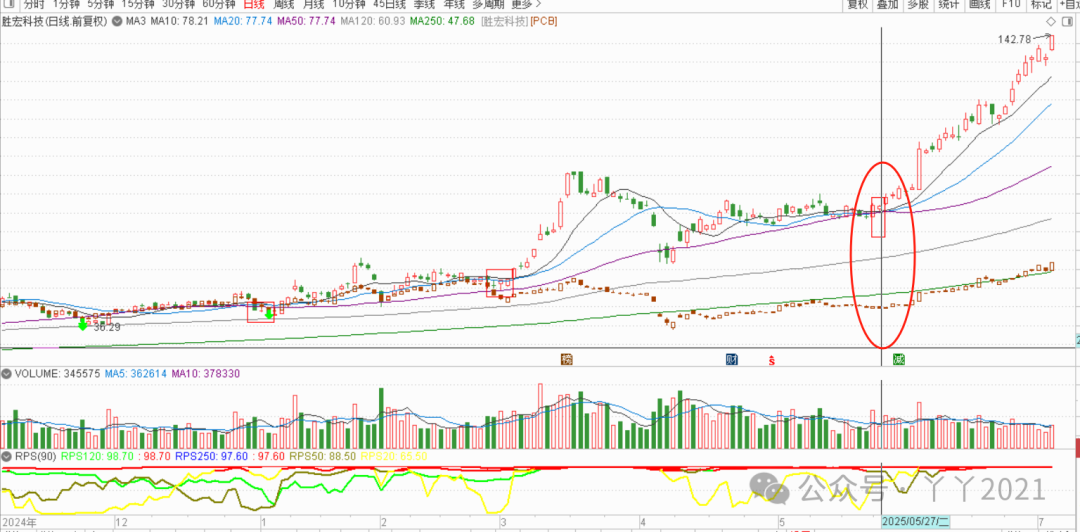Click the MA250: 47.68 green legend label
This screenshot has width=1080, height=532.
[x=444, y=21]
